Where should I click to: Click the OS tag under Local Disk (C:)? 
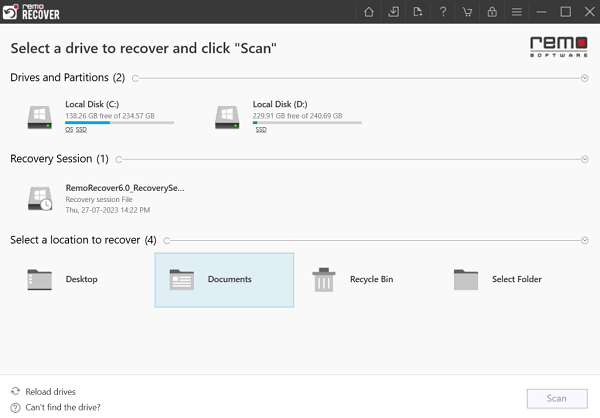point(69,130)
